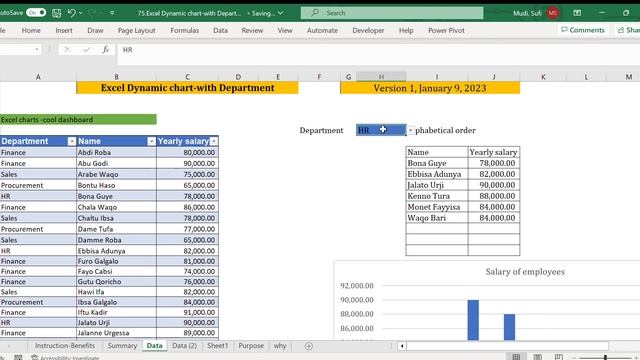Click Ebbisa Adunya in the right table
This screenshot has height=360, width=640.
pos(437,174)
